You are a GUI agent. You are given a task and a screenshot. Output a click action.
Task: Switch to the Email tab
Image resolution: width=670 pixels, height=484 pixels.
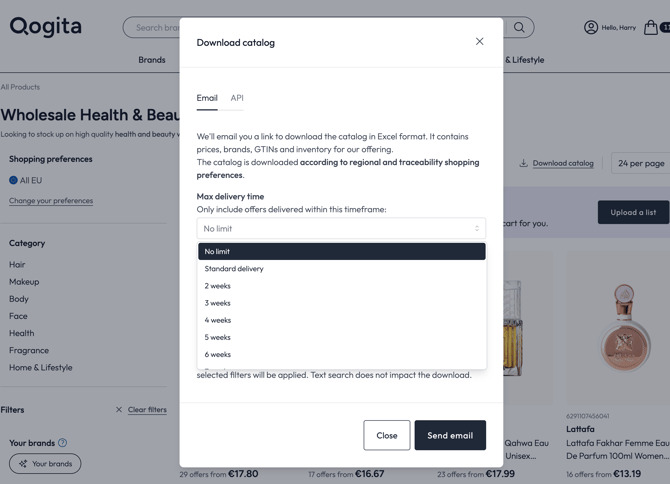click(207, 98)
